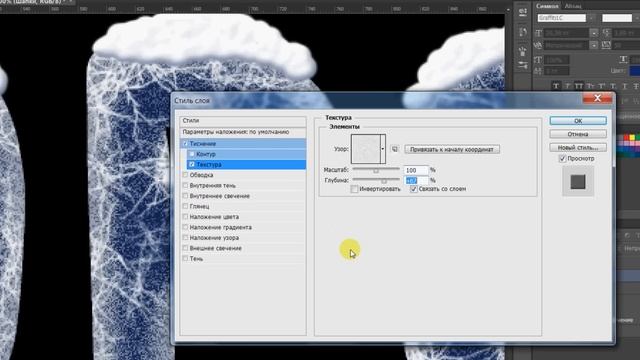Enable the Контур sub-effect checkbox
The height and width of the screenshot is (360, 640).
pyautogui.click(x=192, y=154)
